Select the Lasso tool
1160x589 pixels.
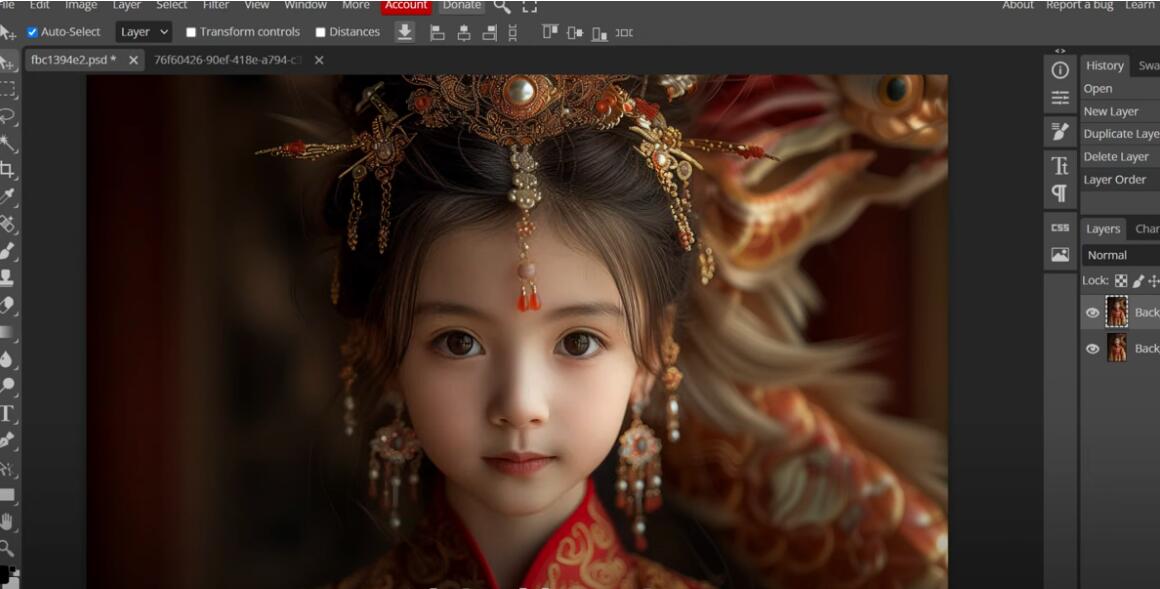9,111
